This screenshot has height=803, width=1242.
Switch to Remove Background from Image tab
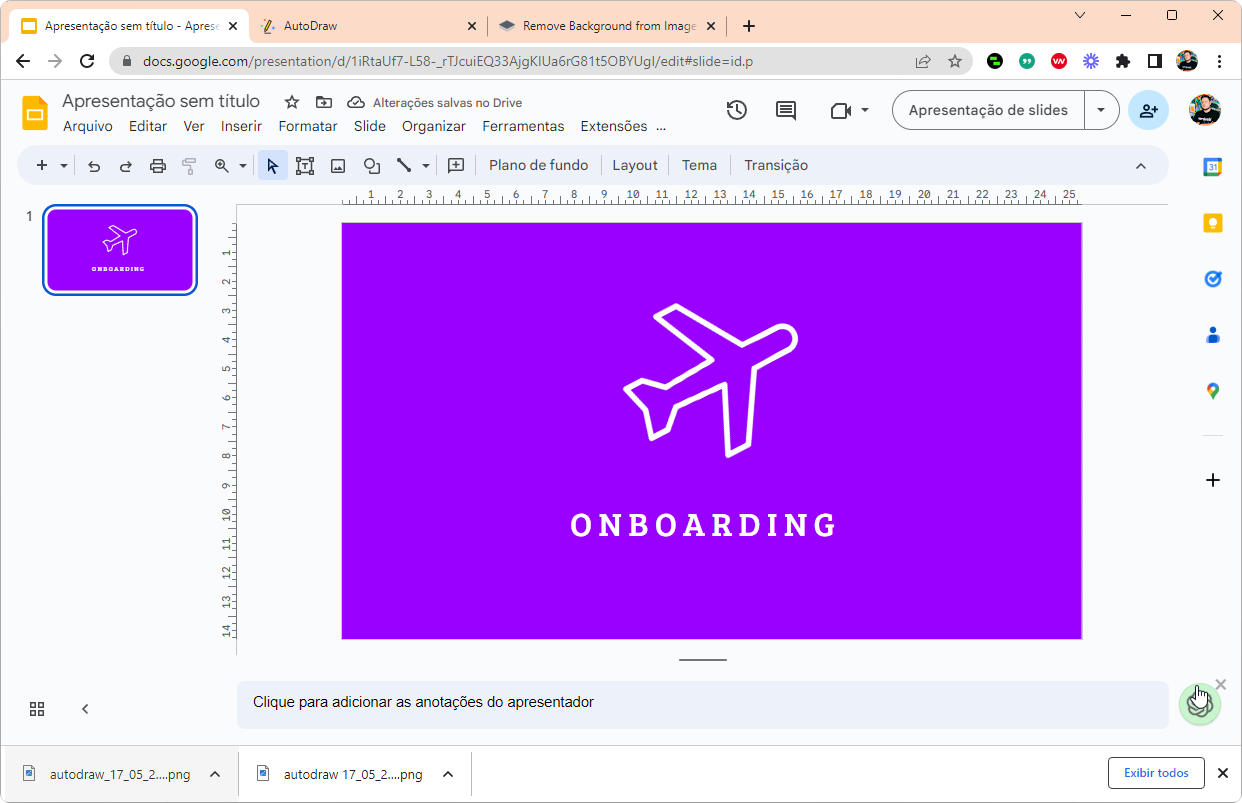click(x=607, y=26)
